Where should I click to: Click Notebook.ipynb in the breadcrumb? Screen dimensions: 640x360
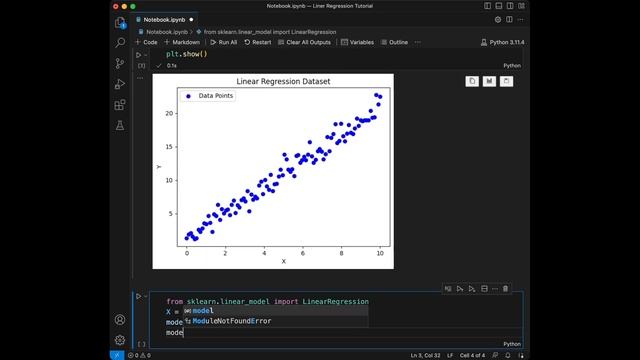[167, 32]
